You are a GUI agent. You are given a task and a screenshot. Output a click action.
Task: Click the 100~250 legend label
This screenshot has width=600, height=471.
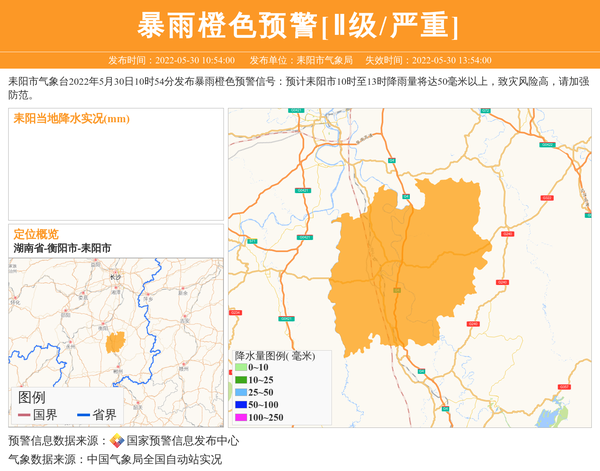(x=266, y=417)
